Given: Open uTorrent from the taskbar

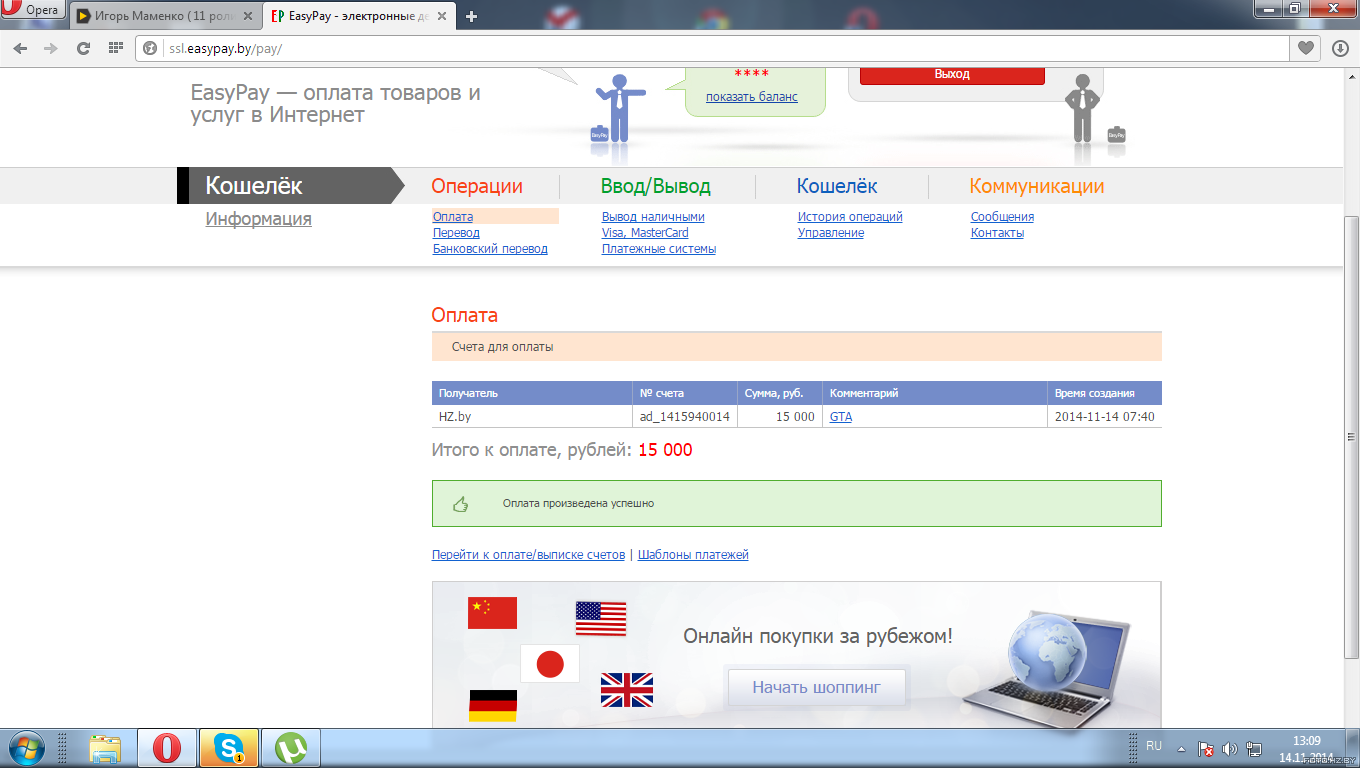Looking at the screenshot, I should 291,748.
